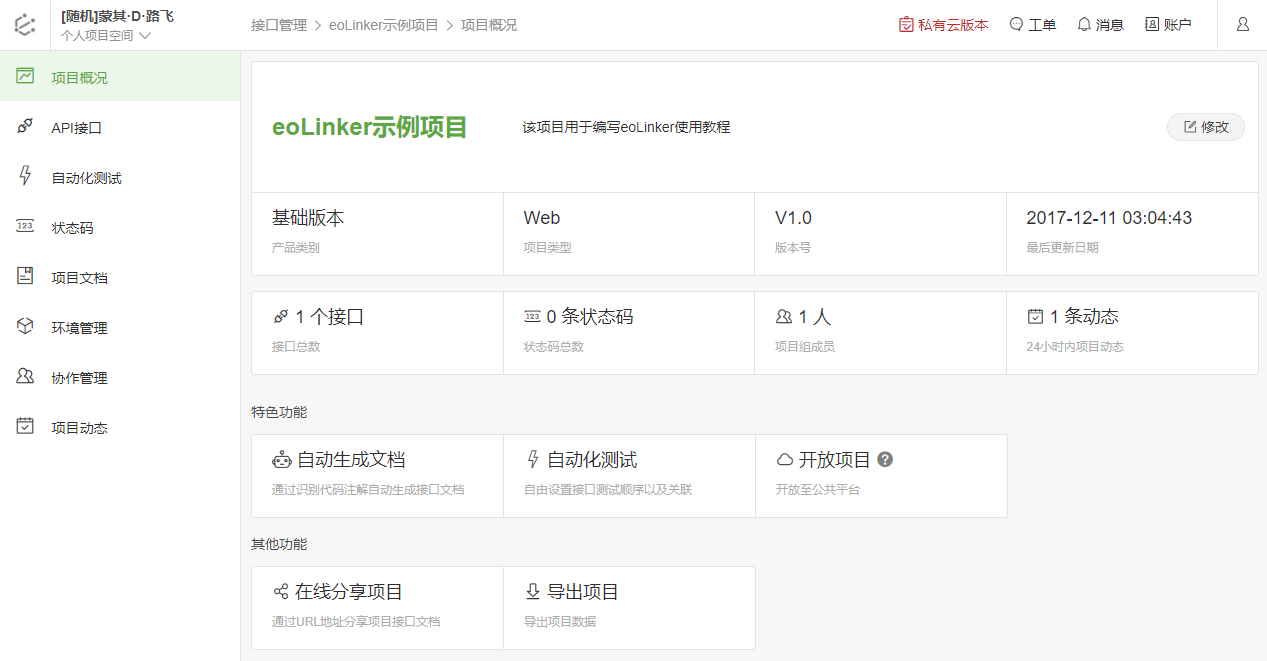This screenshot has height=661, width=1267.
Task: Click the 修改 edit button
Action: tap(1206, 127)
